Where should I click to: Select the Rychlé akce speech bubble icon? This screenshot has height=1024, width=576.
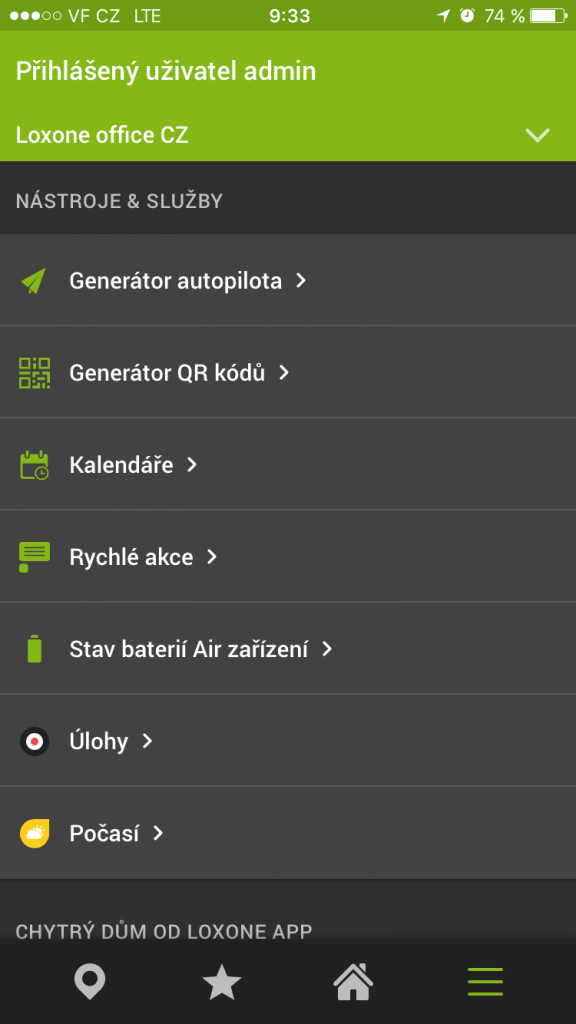point(33,557)
